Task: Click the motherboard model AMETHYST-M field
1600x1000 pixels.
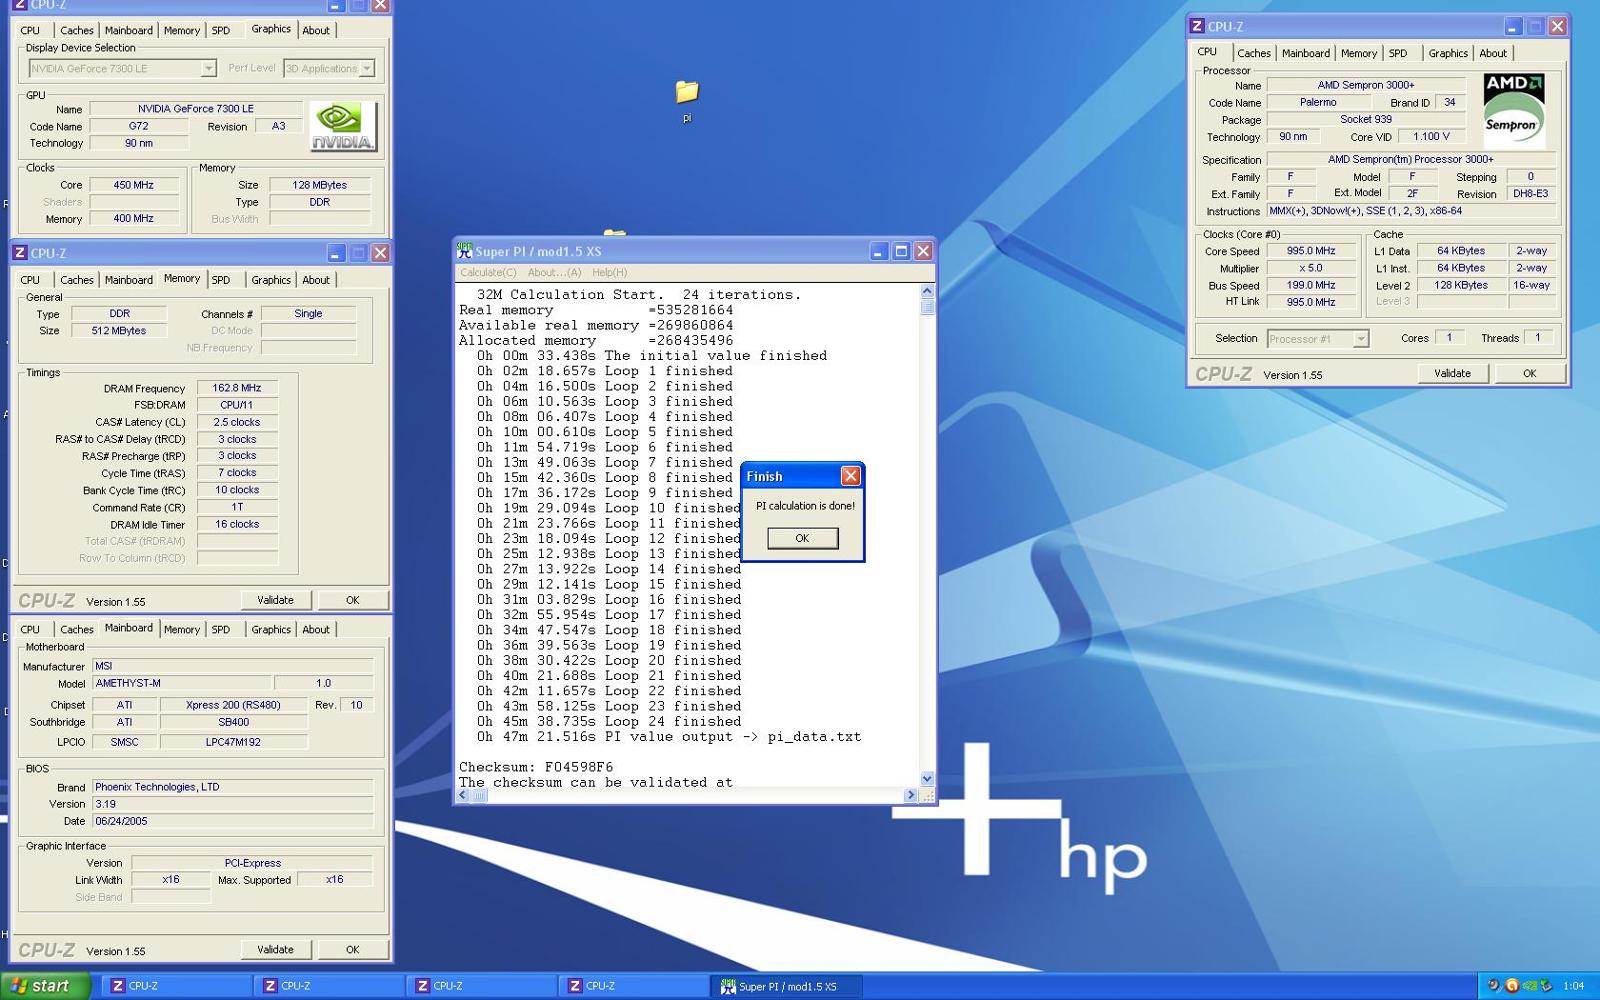Action: pyautogui.click(x=181, y=683)
